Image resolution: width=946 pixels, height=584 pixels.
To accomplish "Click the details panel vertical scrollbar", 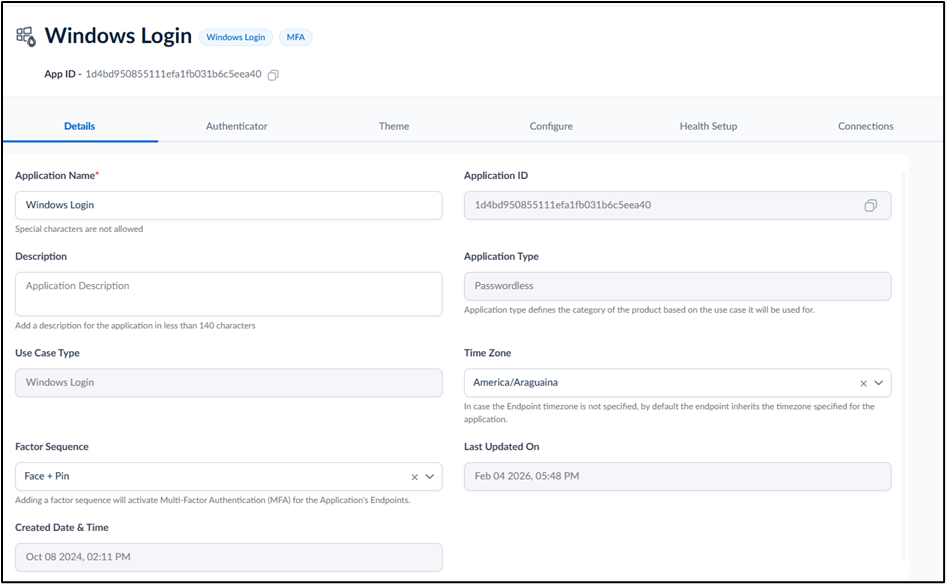I will [x=903, y=366].
